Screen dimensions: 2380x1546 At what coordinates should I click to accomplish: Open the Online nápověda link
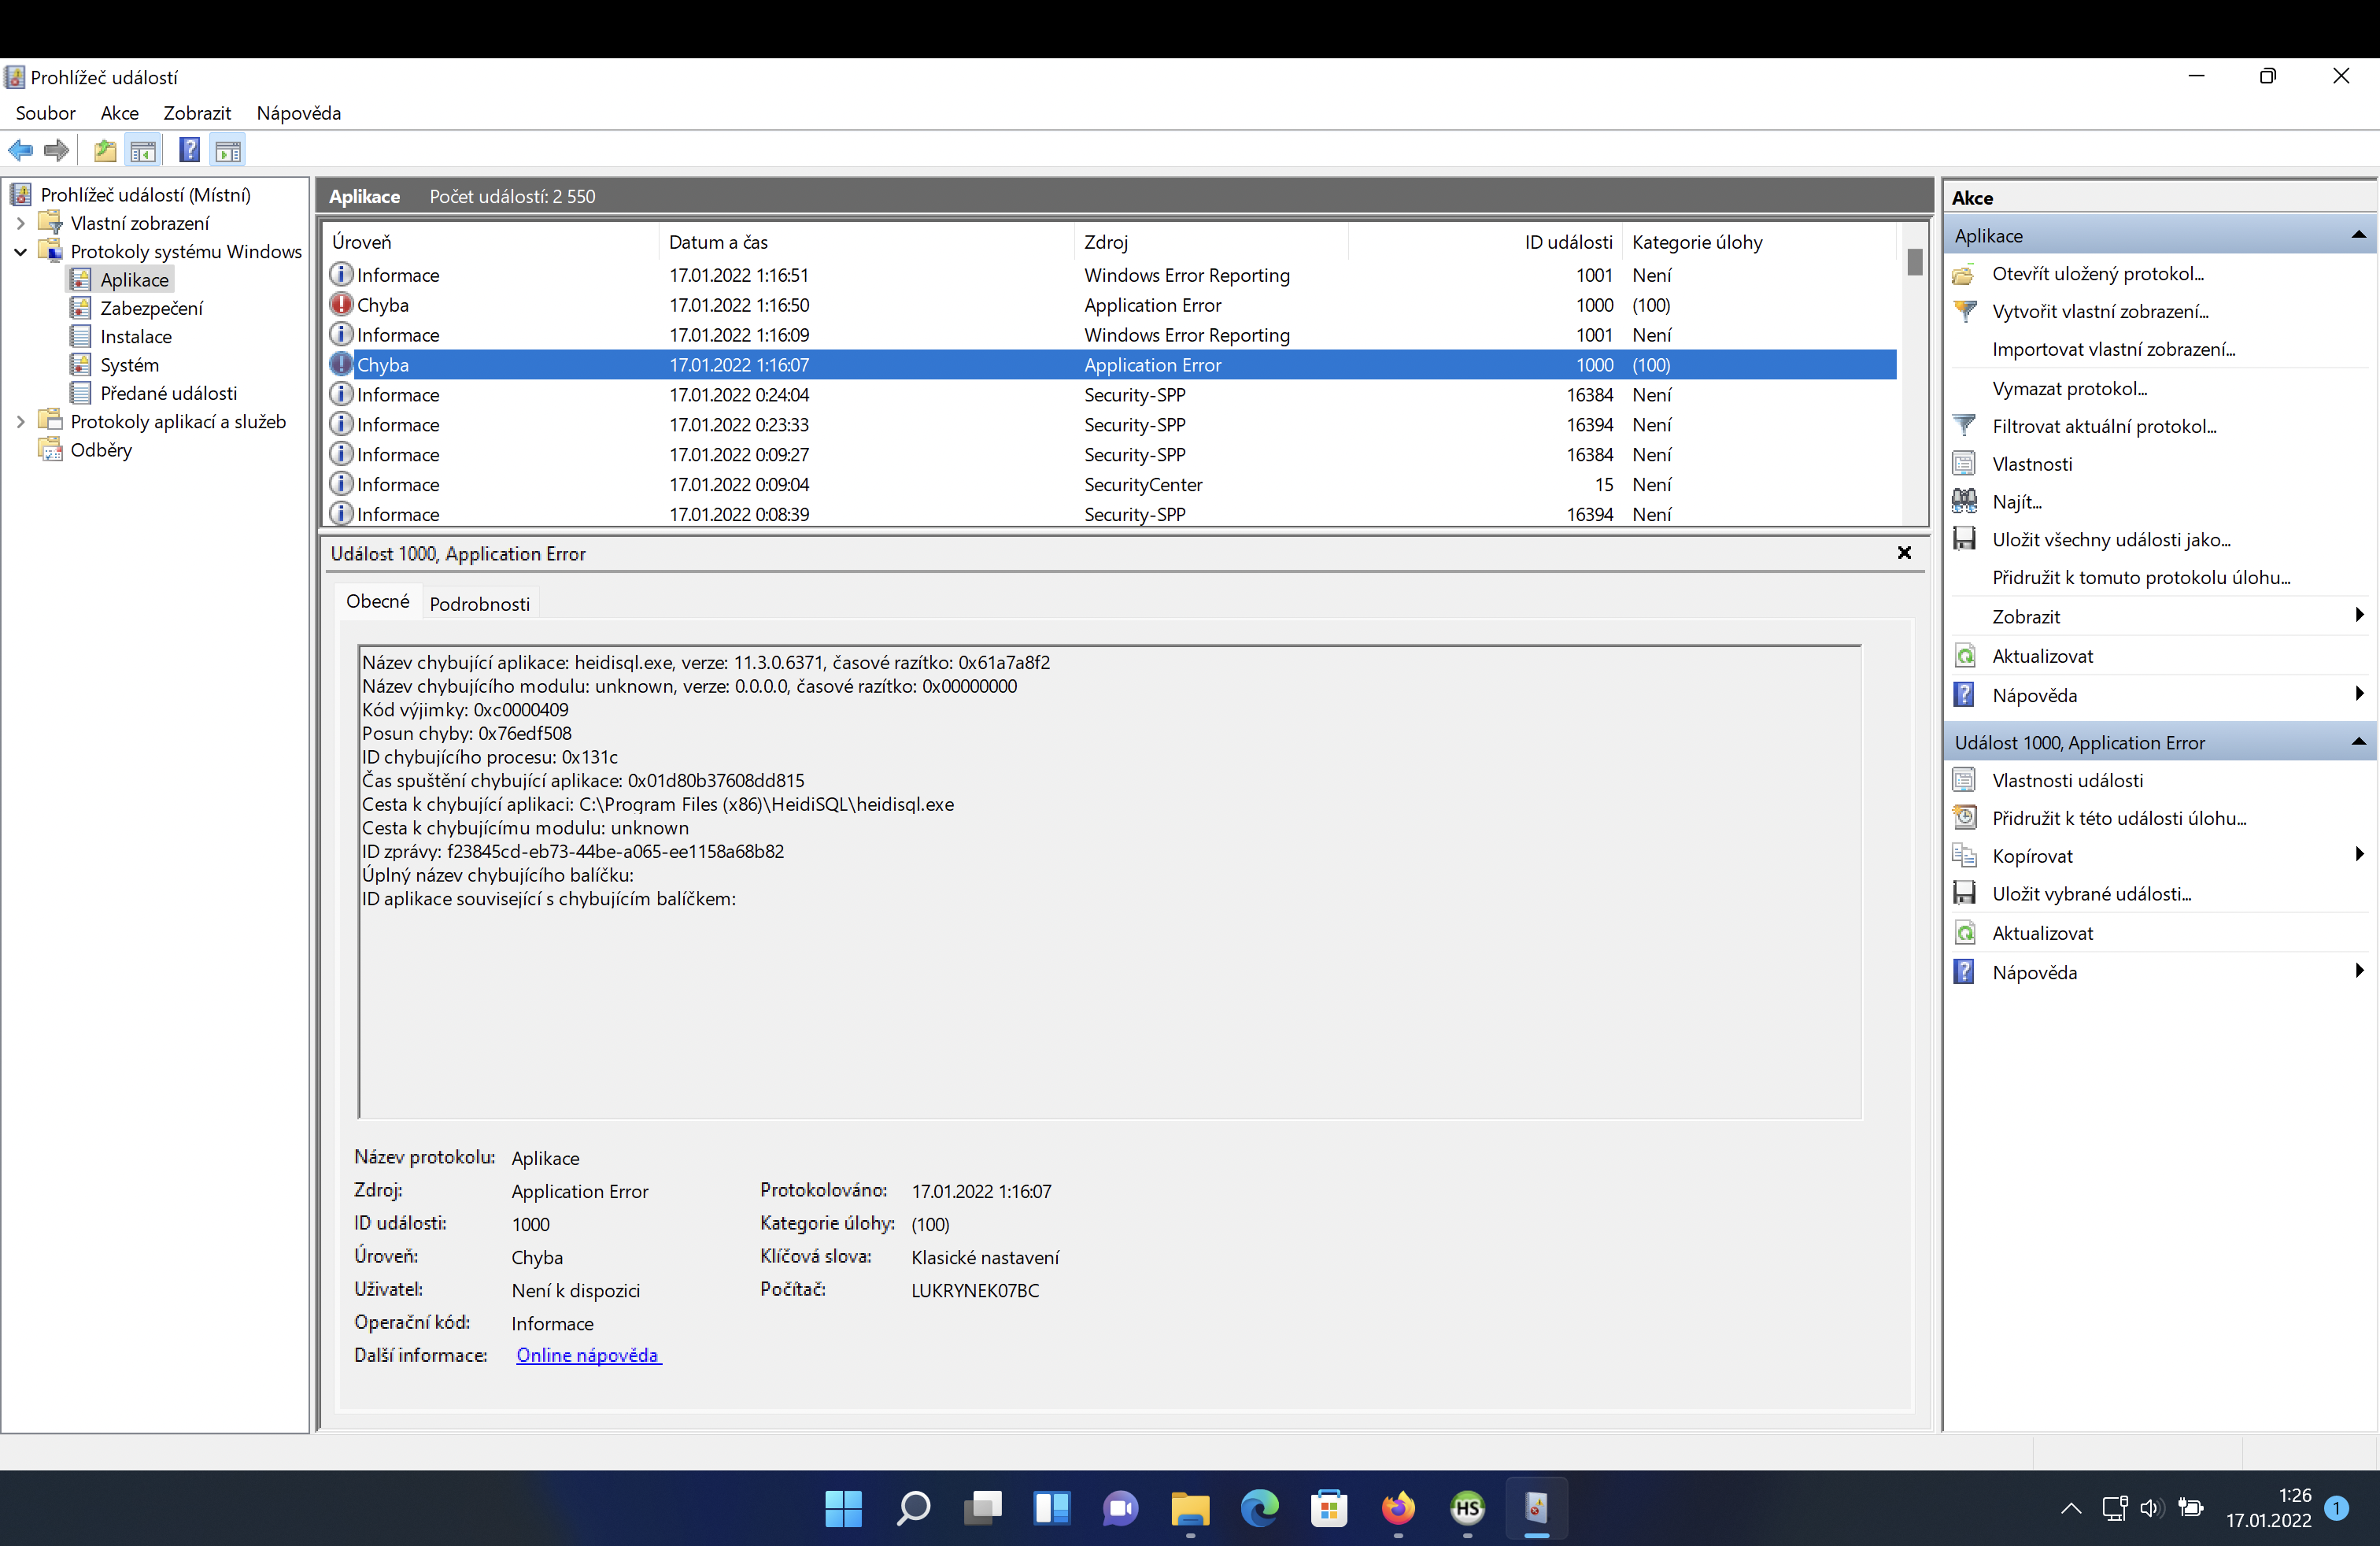click(587, 1355)
